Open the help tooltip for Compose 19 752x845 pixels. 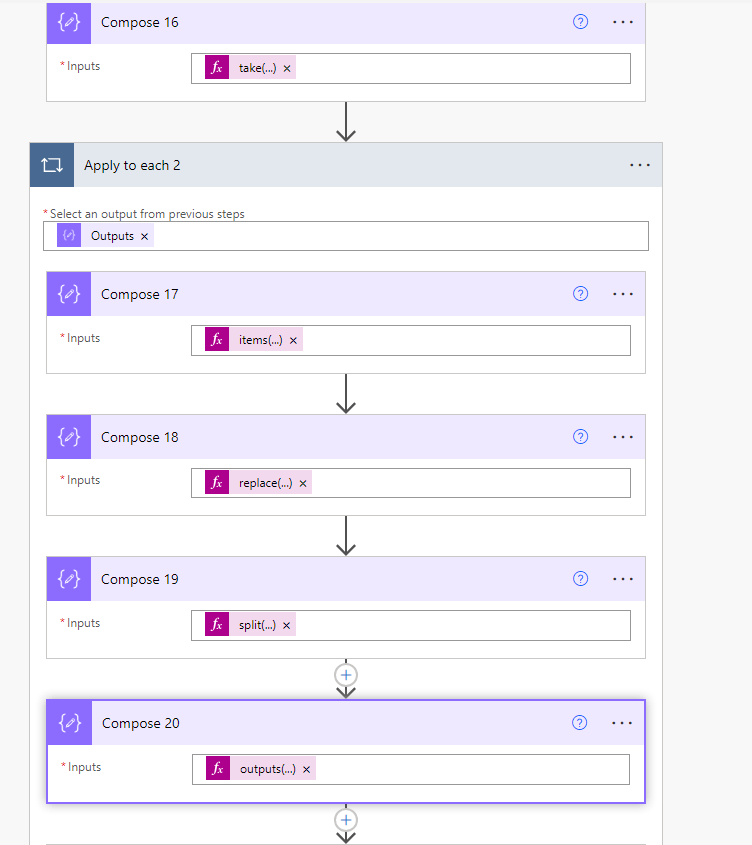click(x=580, y=578)
